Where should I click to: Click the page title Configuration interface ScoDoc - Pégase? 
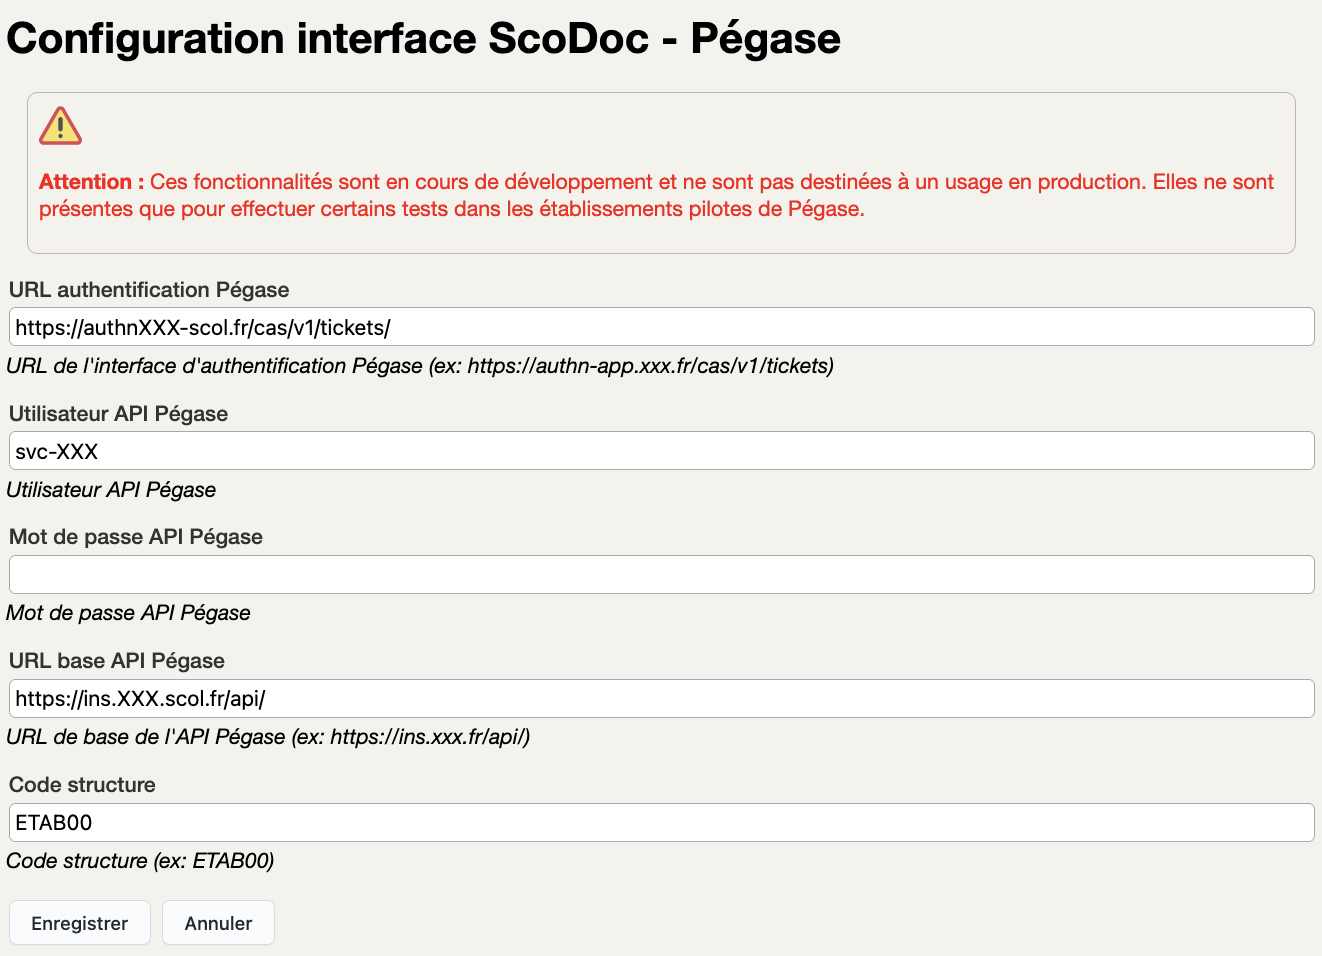click(423, 39)
